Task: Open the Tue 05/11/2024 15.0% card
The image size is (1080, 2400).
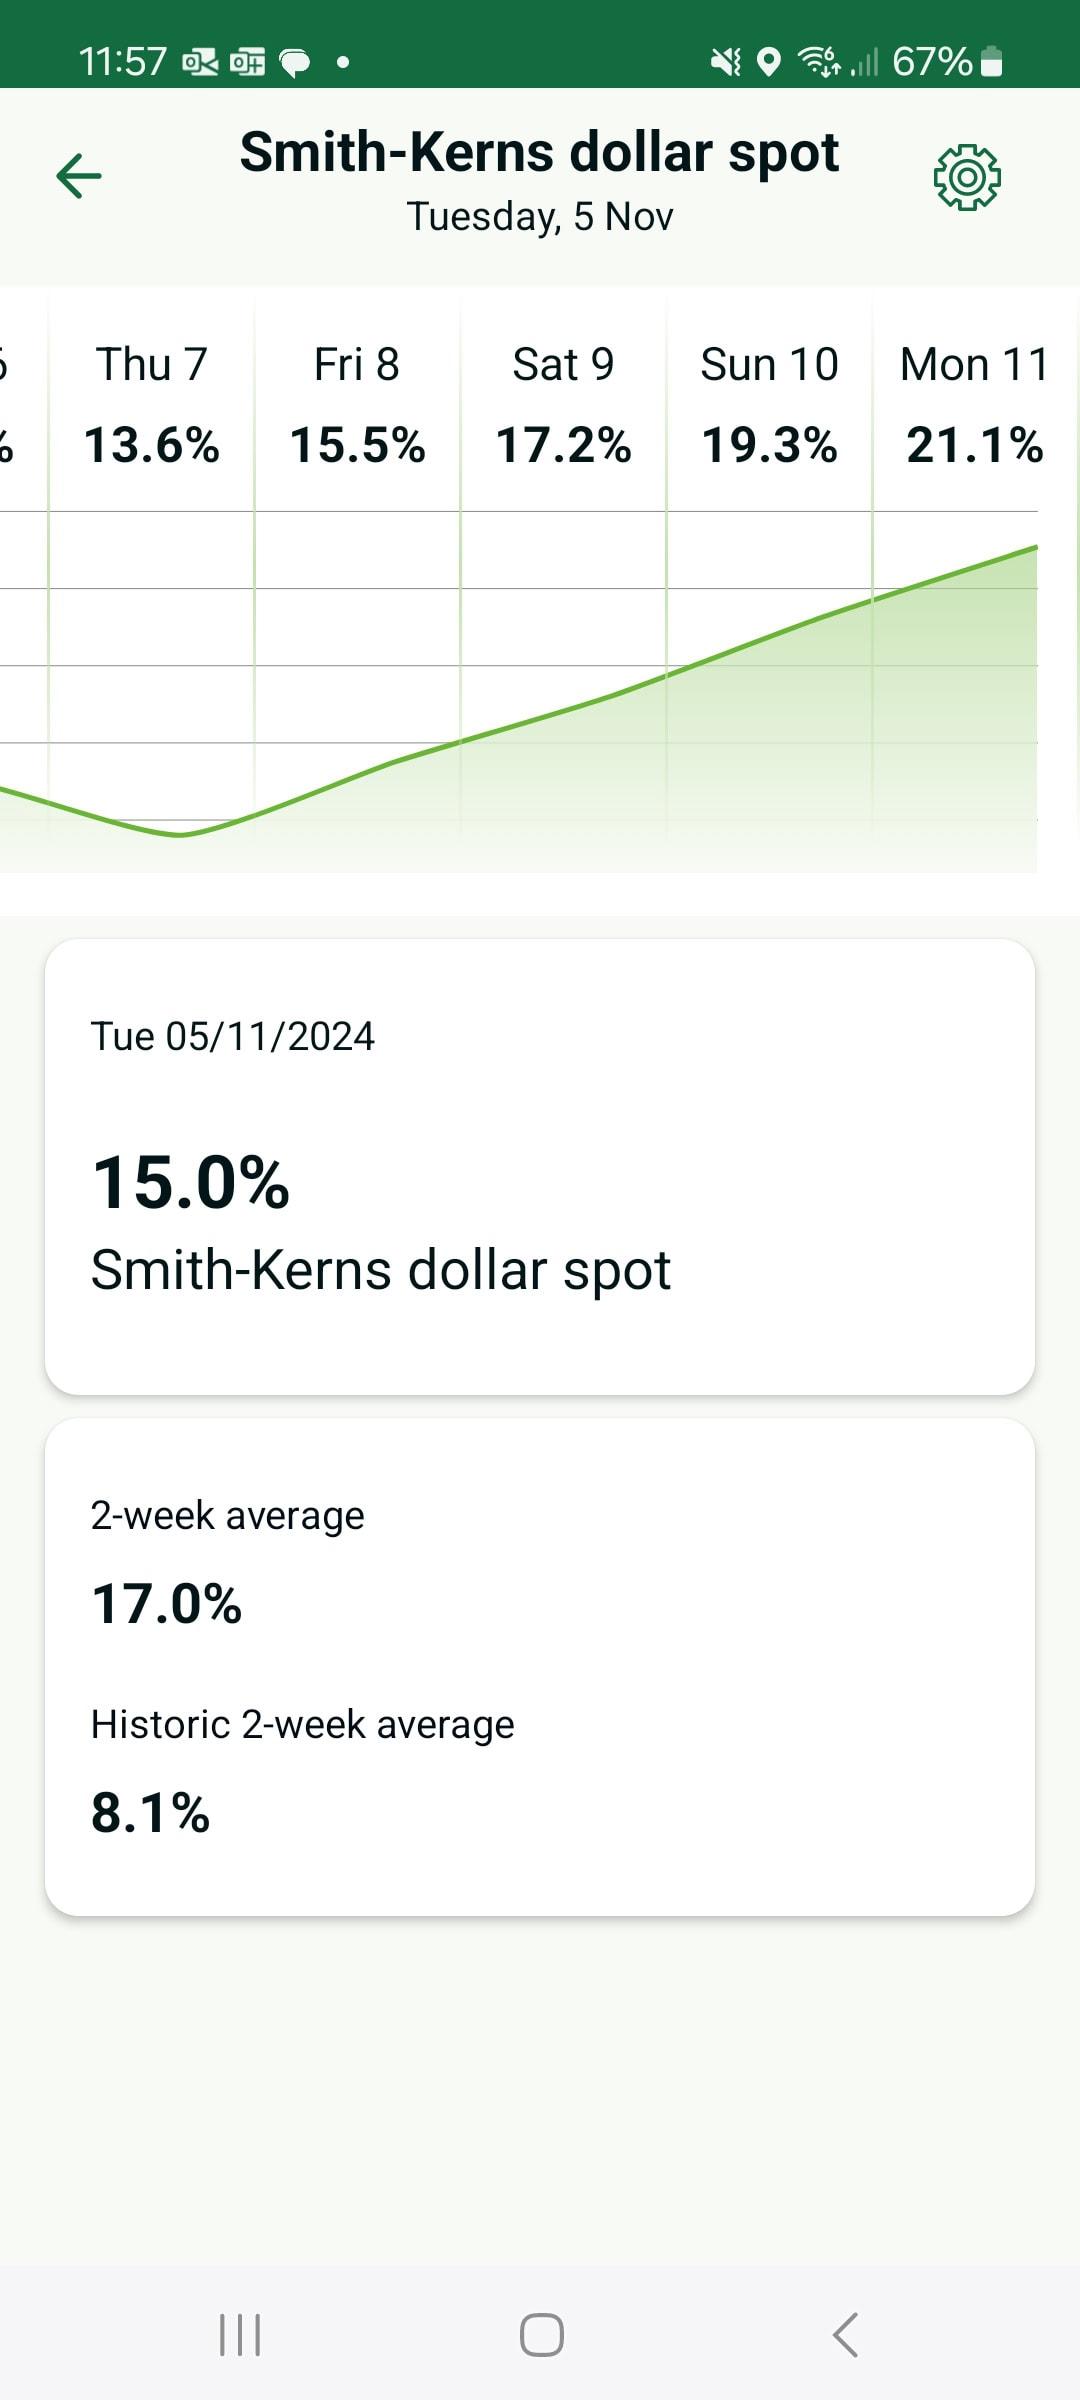Action: 540,1166
